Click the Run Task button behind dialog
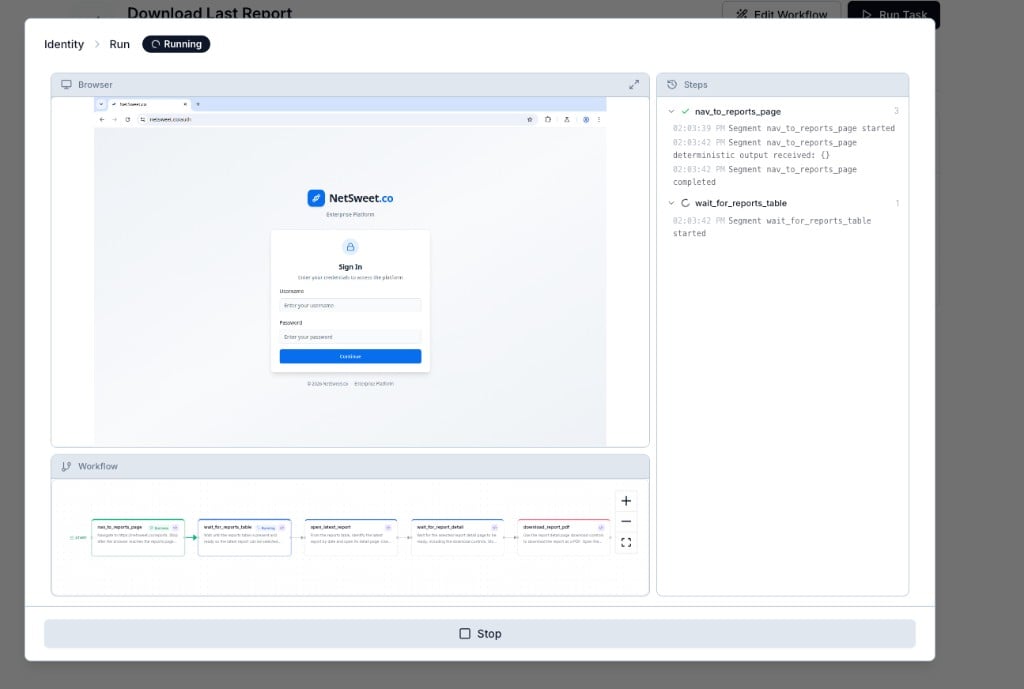Screen dimensions: 1024x689 894,14
